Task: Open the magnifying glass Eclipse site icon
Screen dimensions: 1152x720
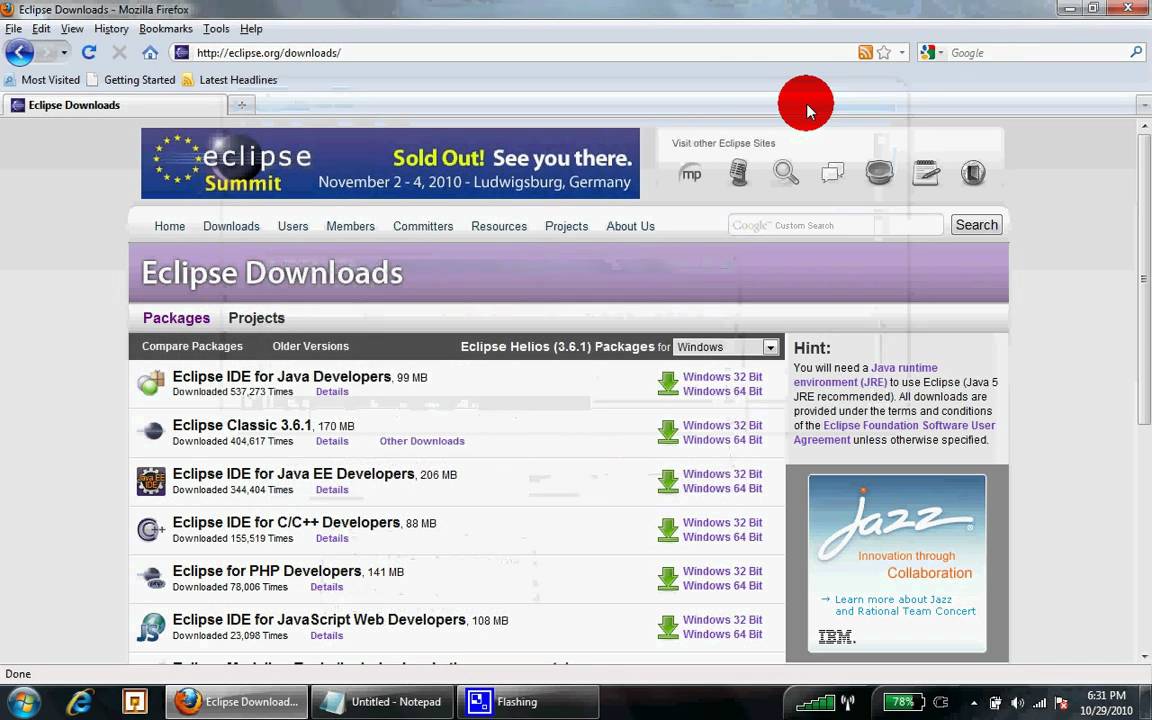Action: coord(785,173)
